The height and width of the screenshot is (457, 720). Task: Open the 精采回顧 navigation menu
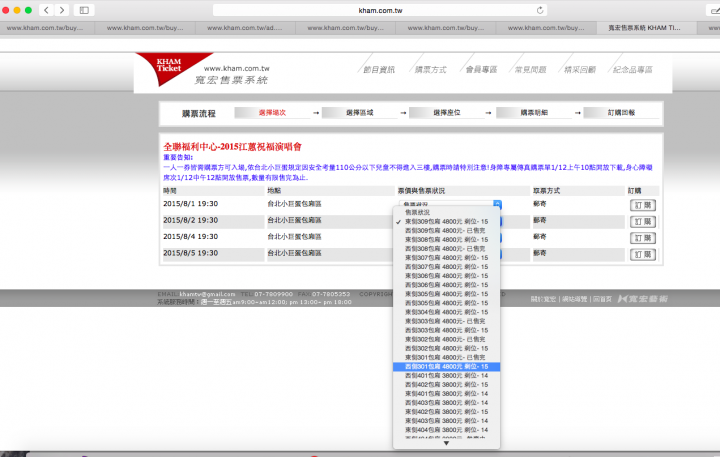click(579, 70)
